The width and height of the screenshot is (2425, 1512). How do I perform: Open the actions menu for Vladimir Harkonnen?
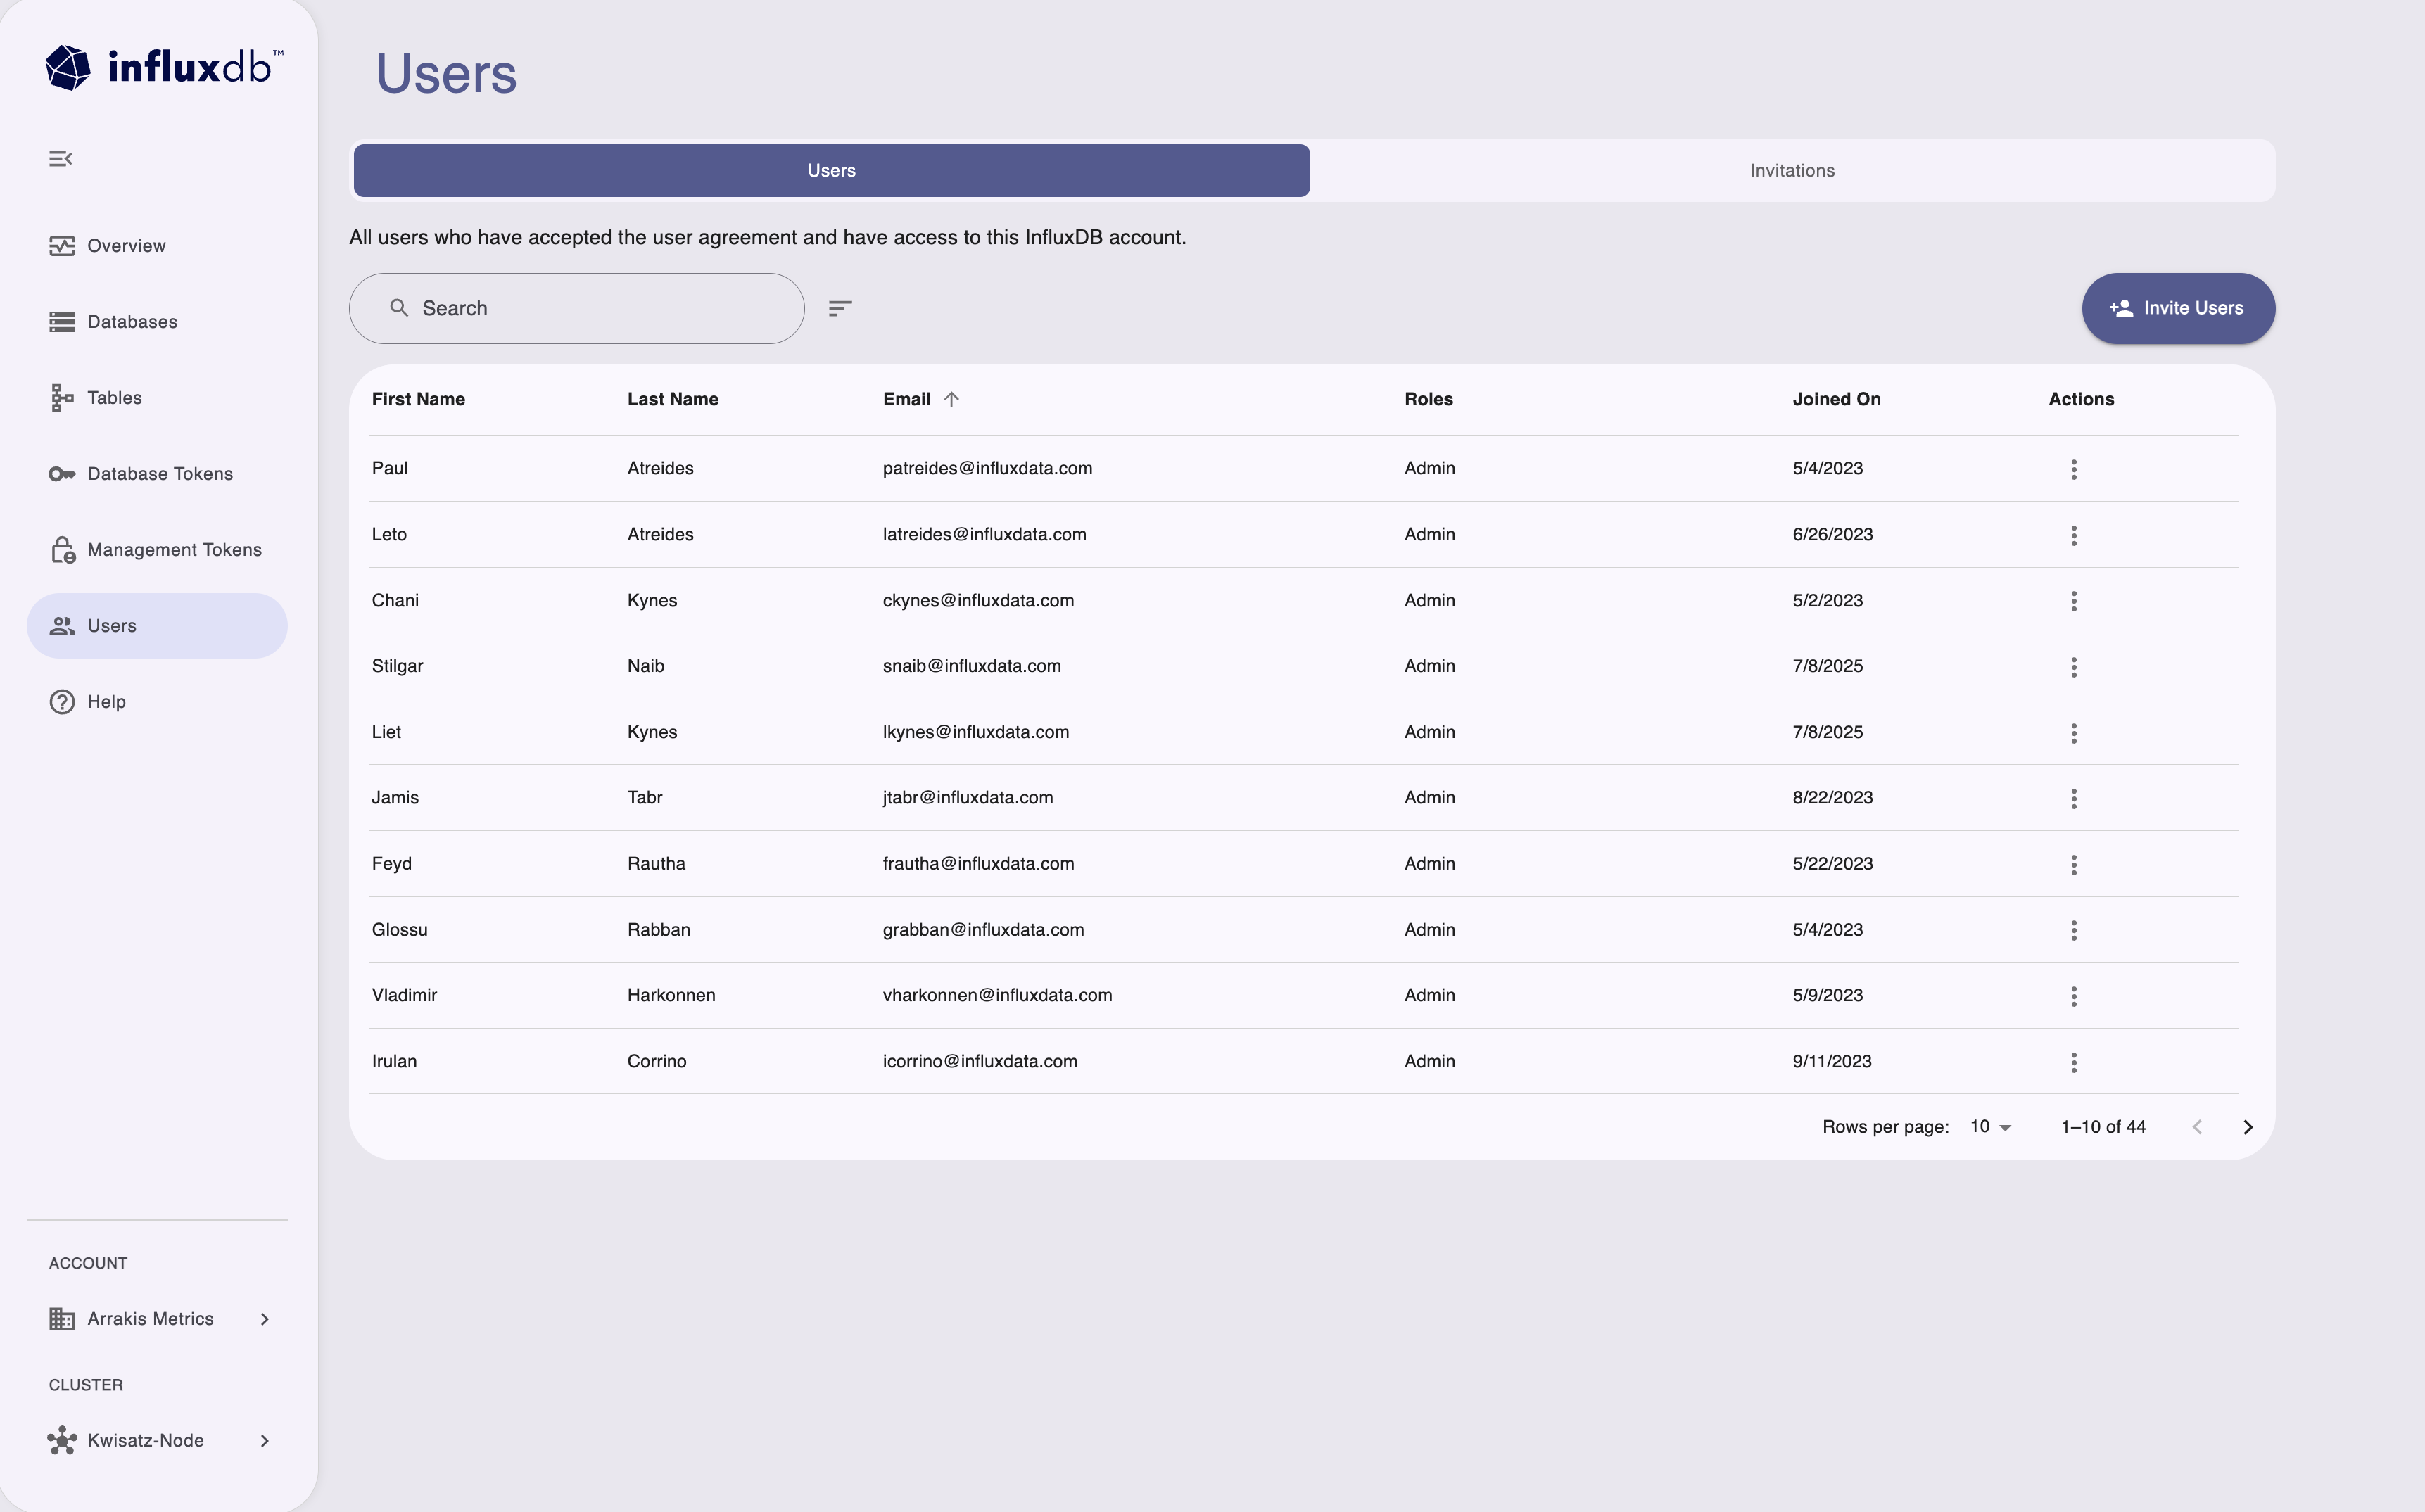[2073, 996]
